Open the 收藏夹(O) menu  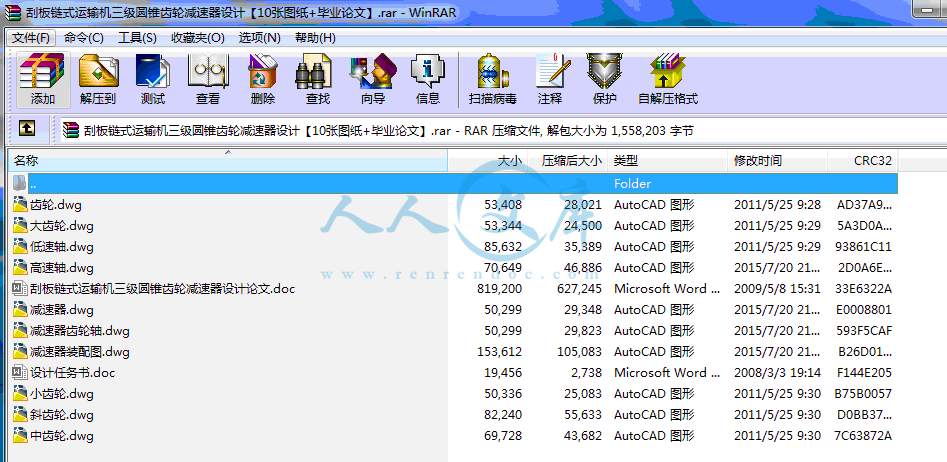pyautogui.click(x=197, y=37)
